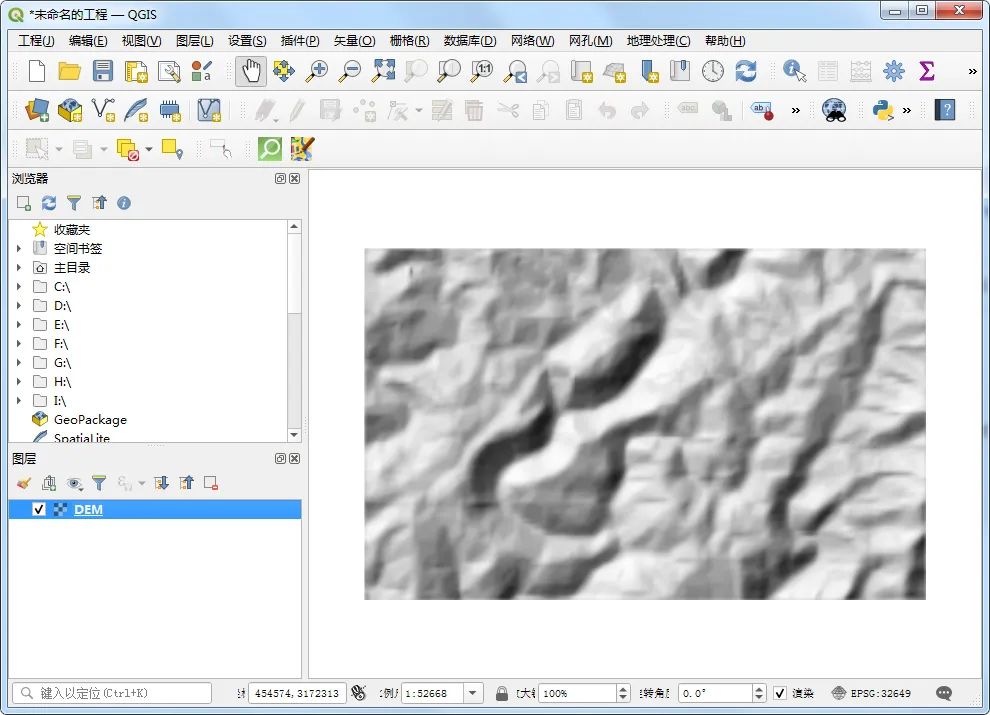The height and width of the screenshot is (715, 990).
Task: Open messages log speech bubble icon
Action: [x=944, y=693]
